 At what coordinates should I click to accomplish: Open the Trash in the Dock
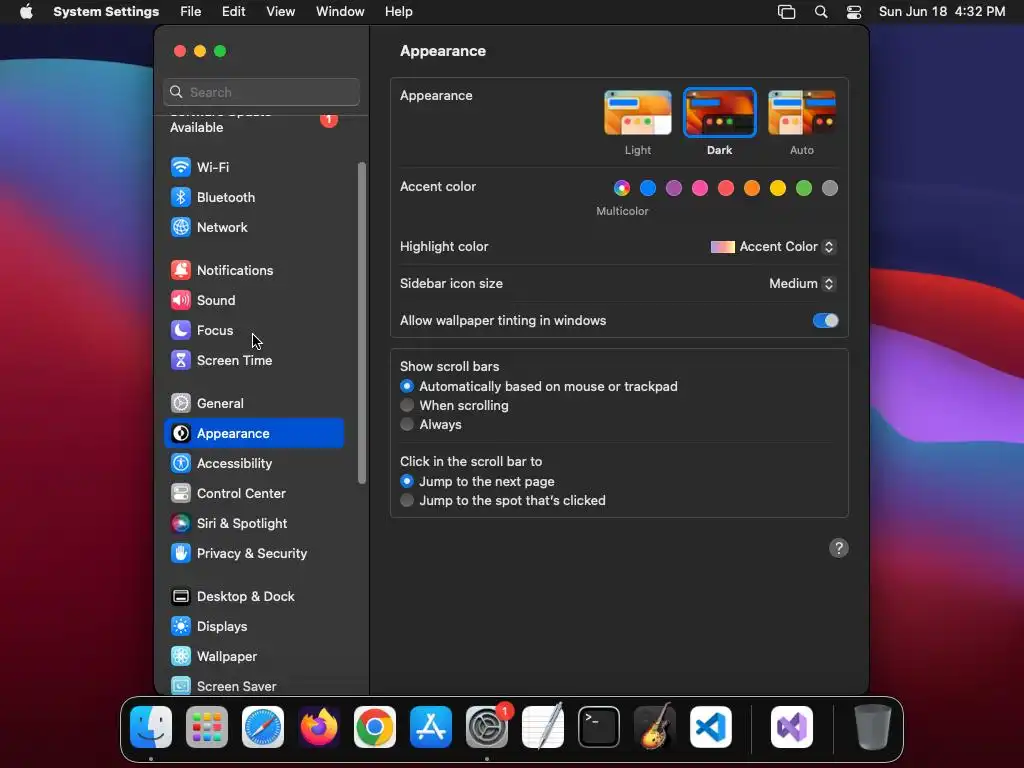pos(872,727)
